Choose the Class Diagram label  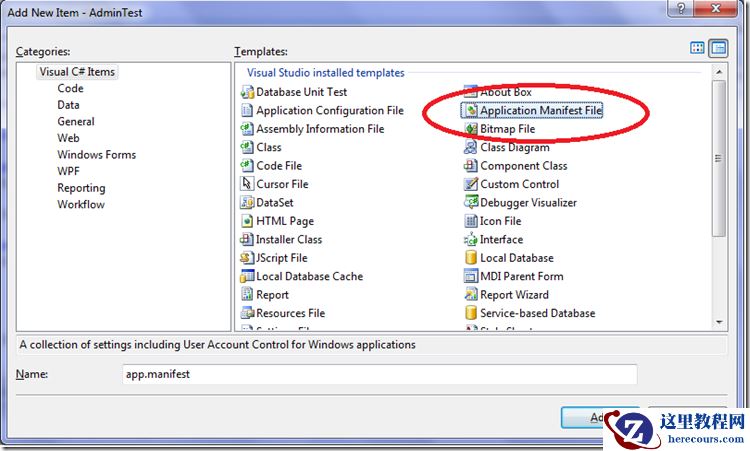click(x=515, y=147)
